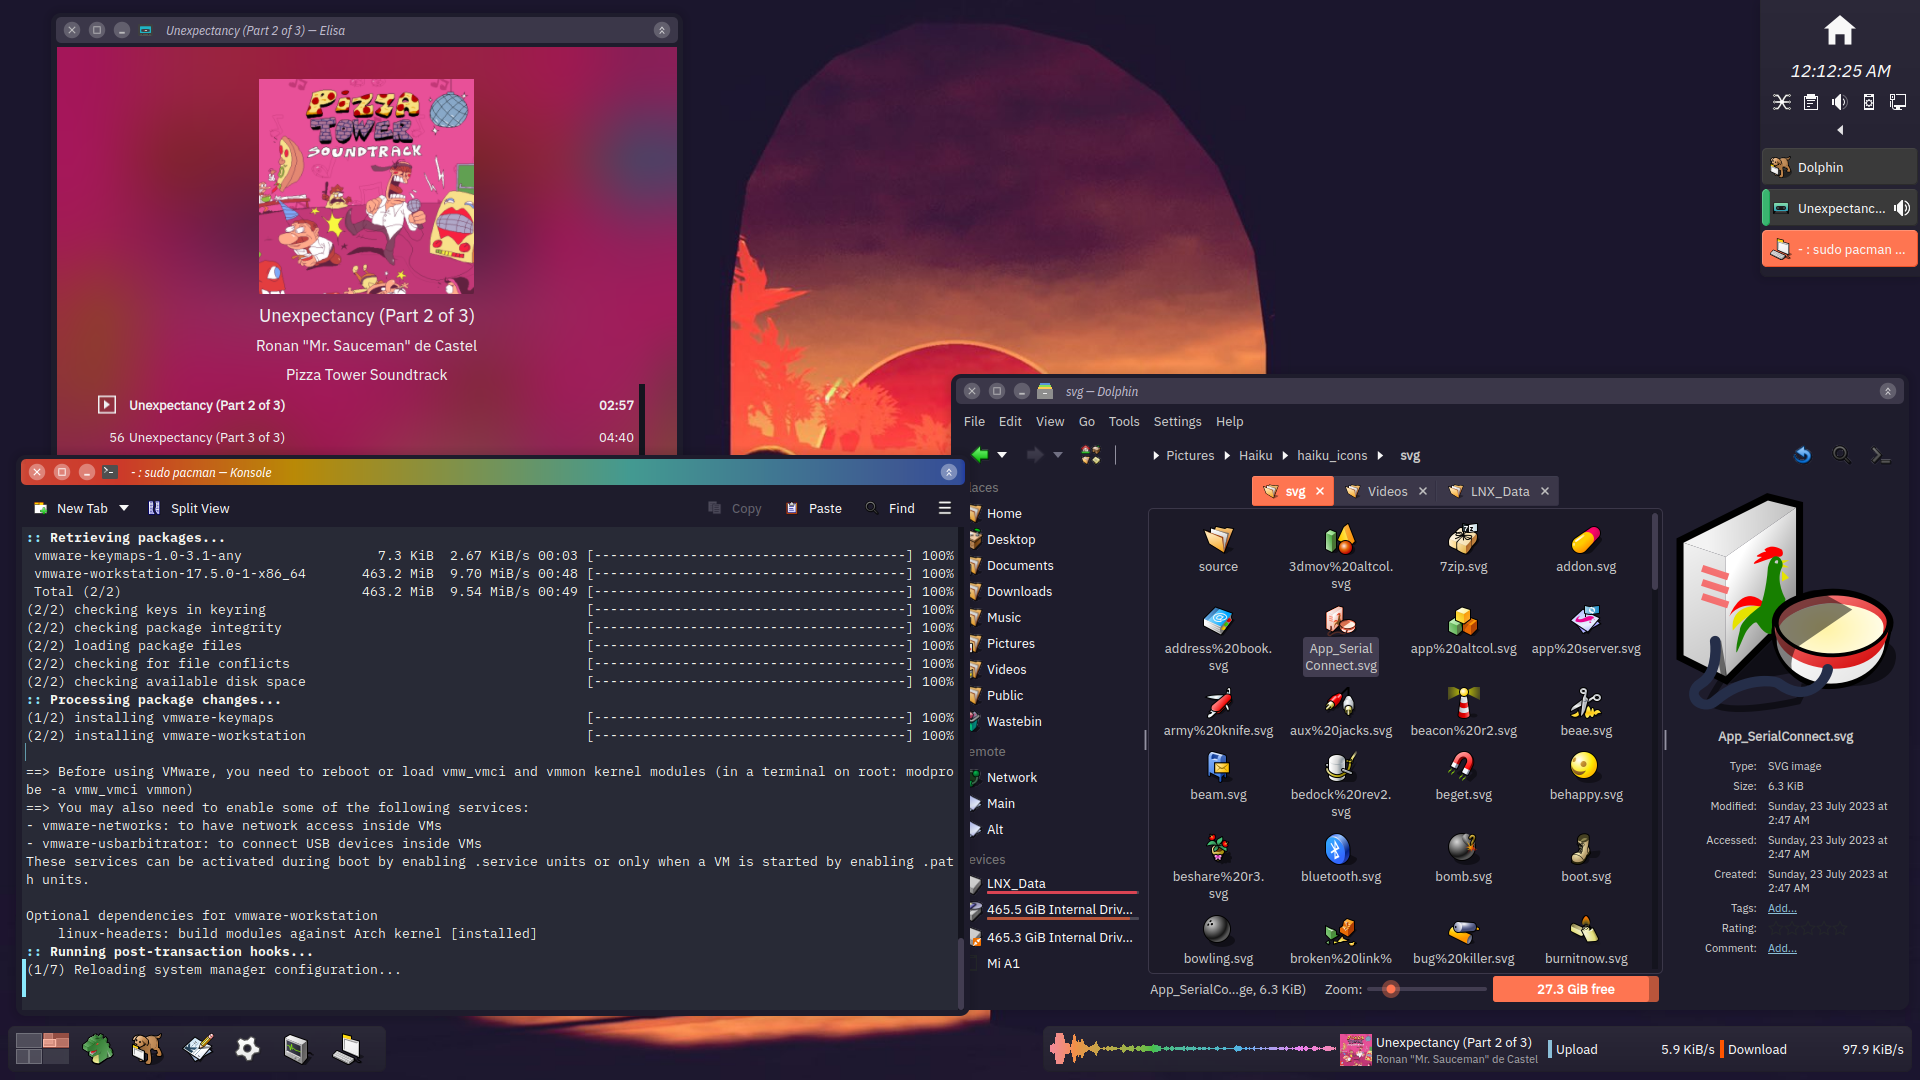
Task: Open New Tab dropdown arrow in Konsole
Action: (124, 508)
